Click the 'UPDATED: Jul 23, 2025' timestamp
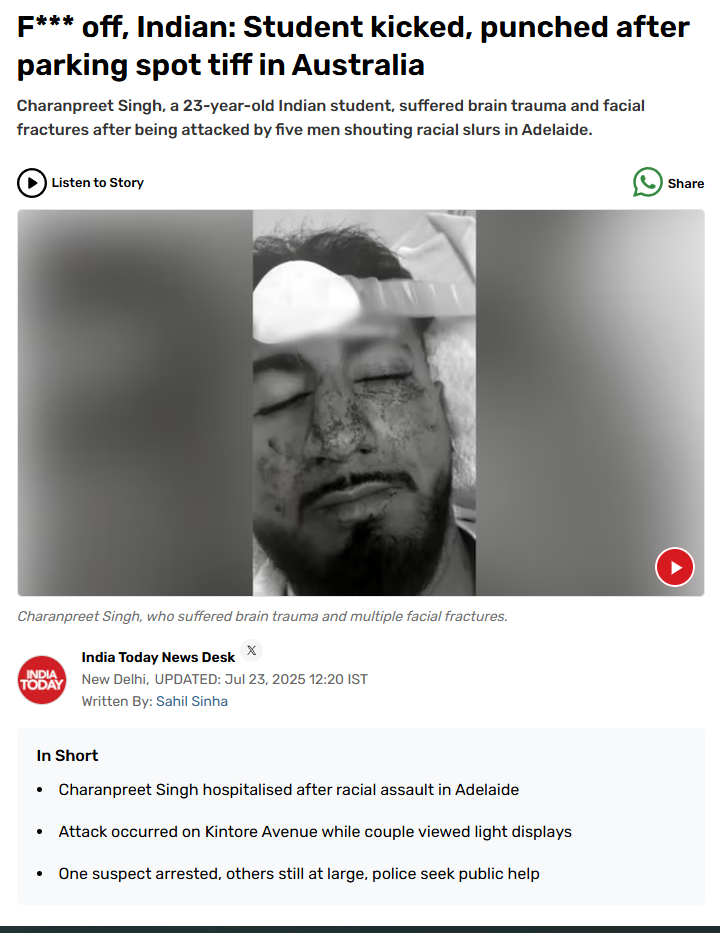Image resolution: width=720 pixels, height=933 pixels. [x=261, y=680]
